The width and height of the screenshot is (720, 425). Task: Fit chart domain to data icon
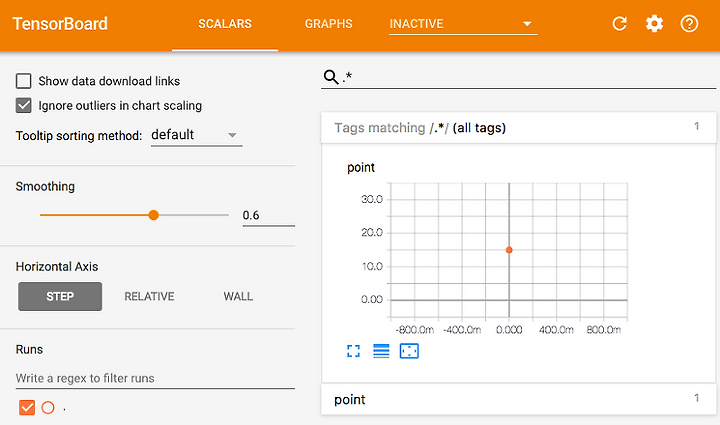409,351
